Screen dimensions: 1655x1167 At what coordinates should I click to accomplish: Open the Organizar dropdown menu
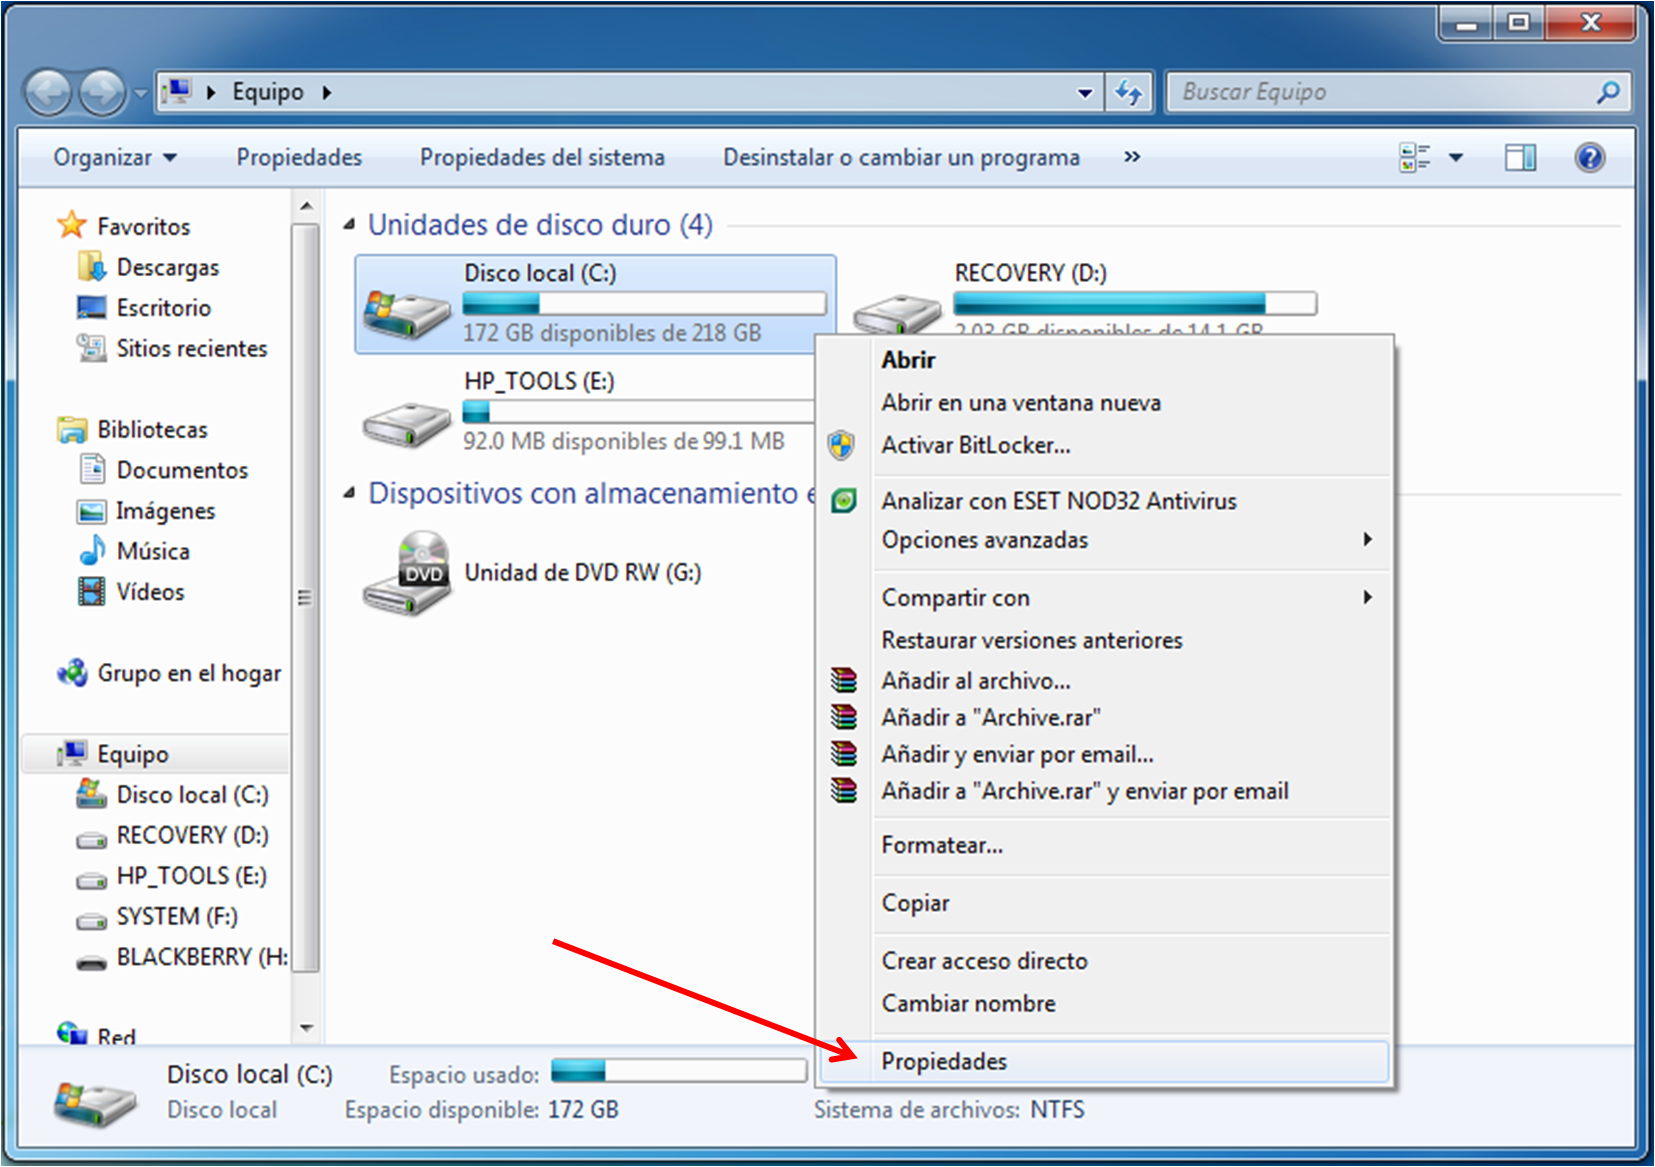coord(114,158)
